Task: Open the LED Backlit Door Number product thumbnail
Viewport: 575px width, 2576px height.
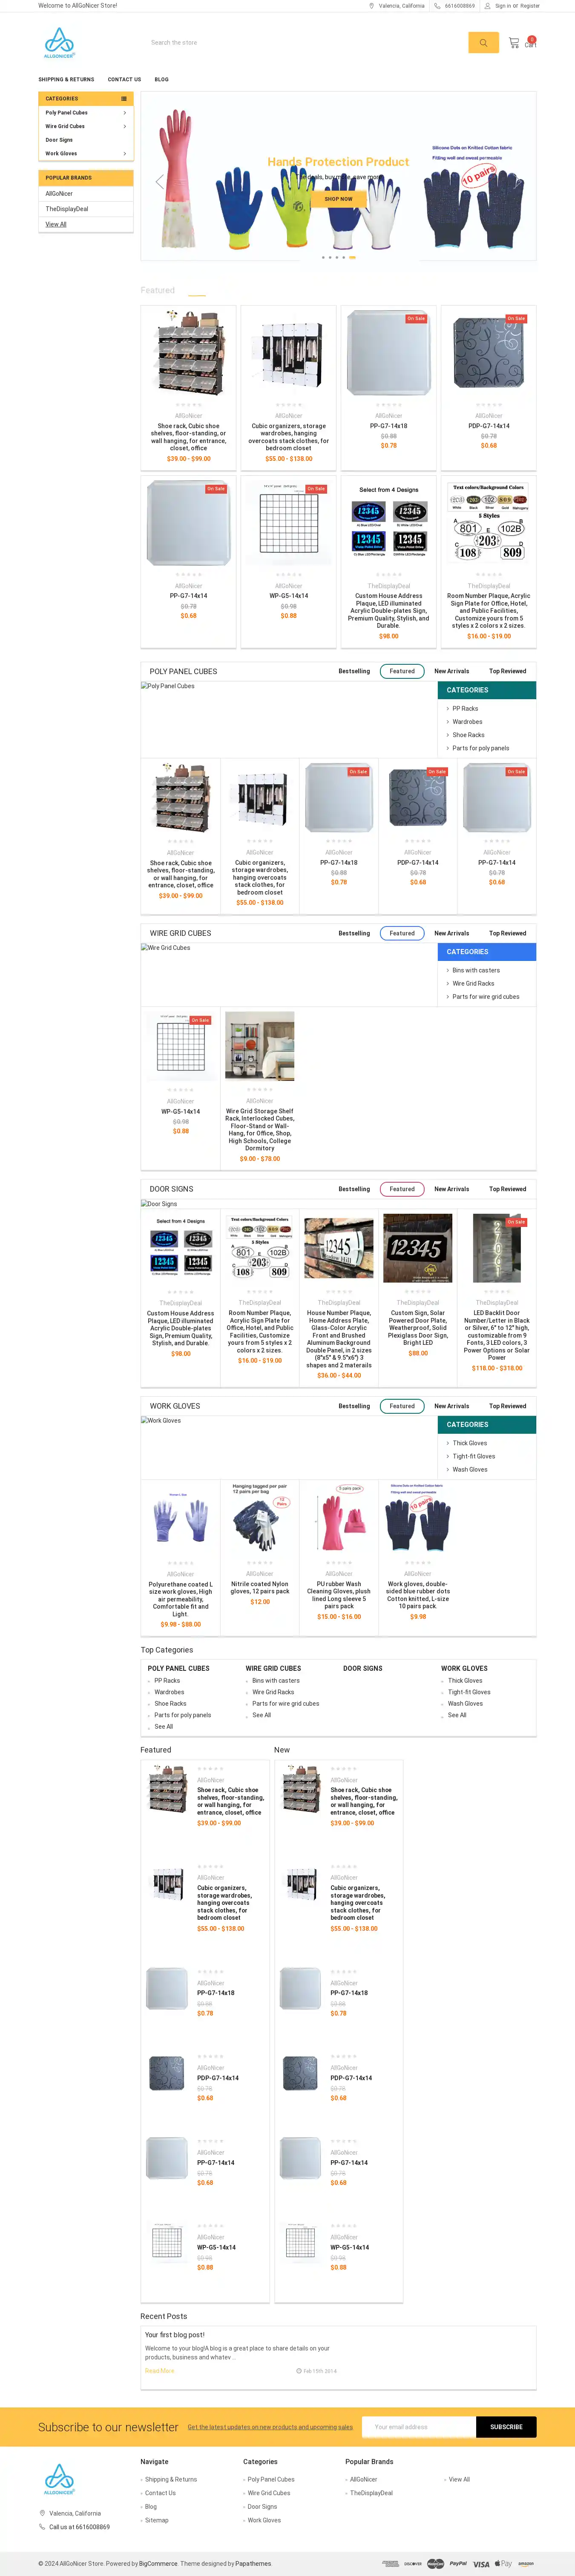Action: tap(497, 1248)
